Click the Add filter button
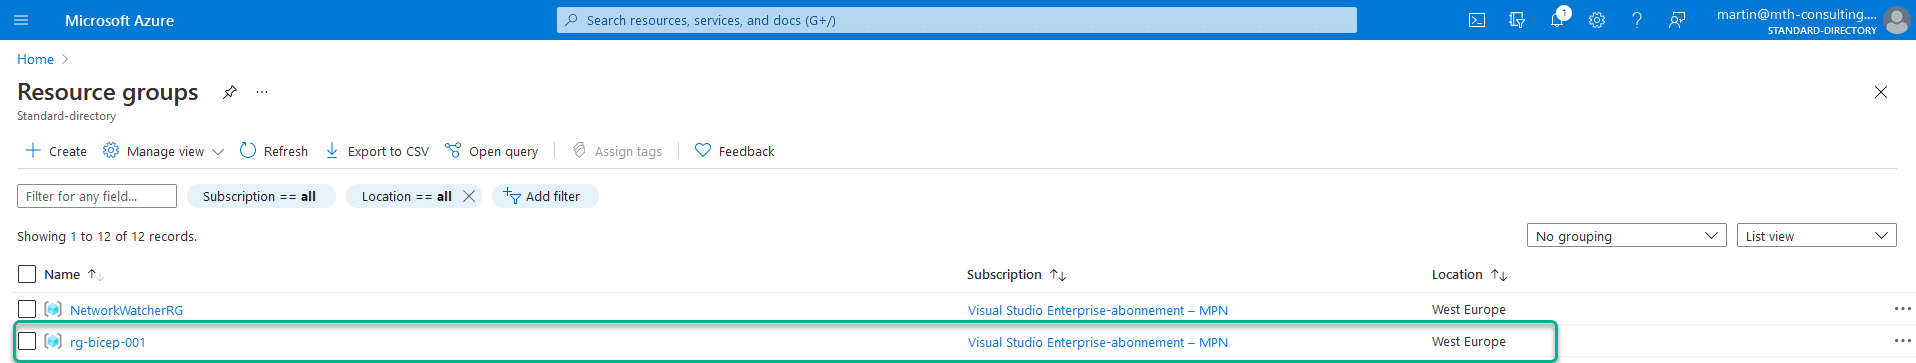Image resolution: width=1916 pixels, height=363 pixels. (544, 196)
